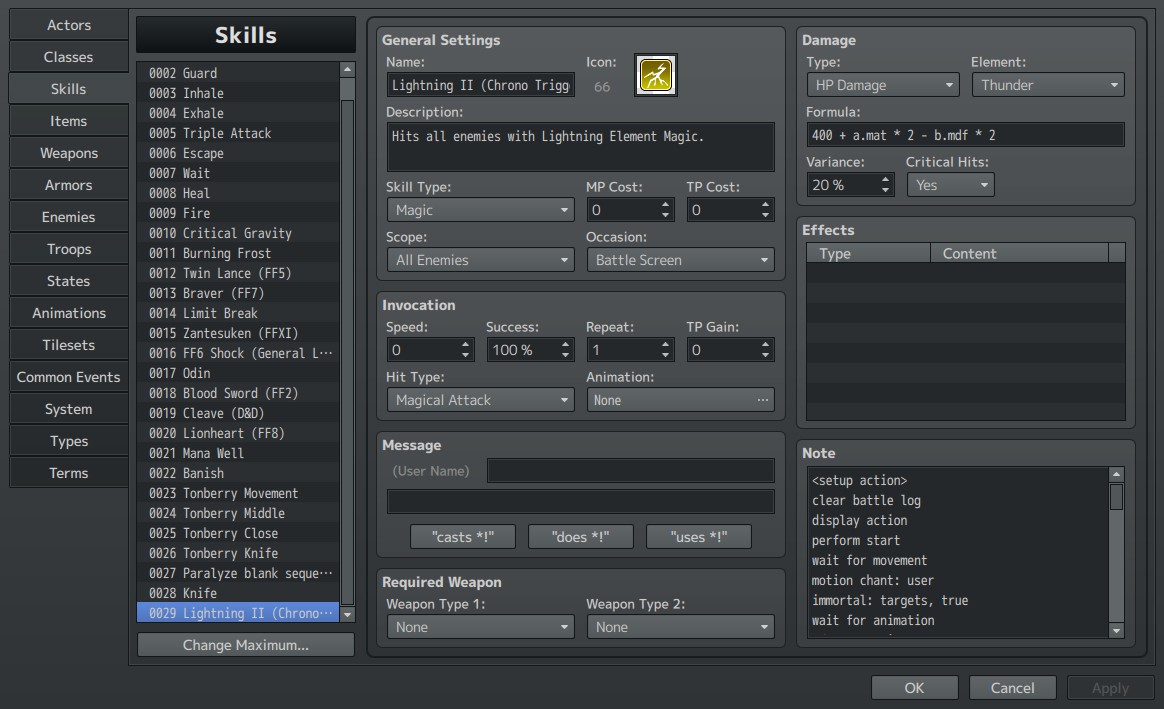The width and height of the screenshot is (1164, 709).
Task: Increase the Success percentage stepper
Action: 566,344
